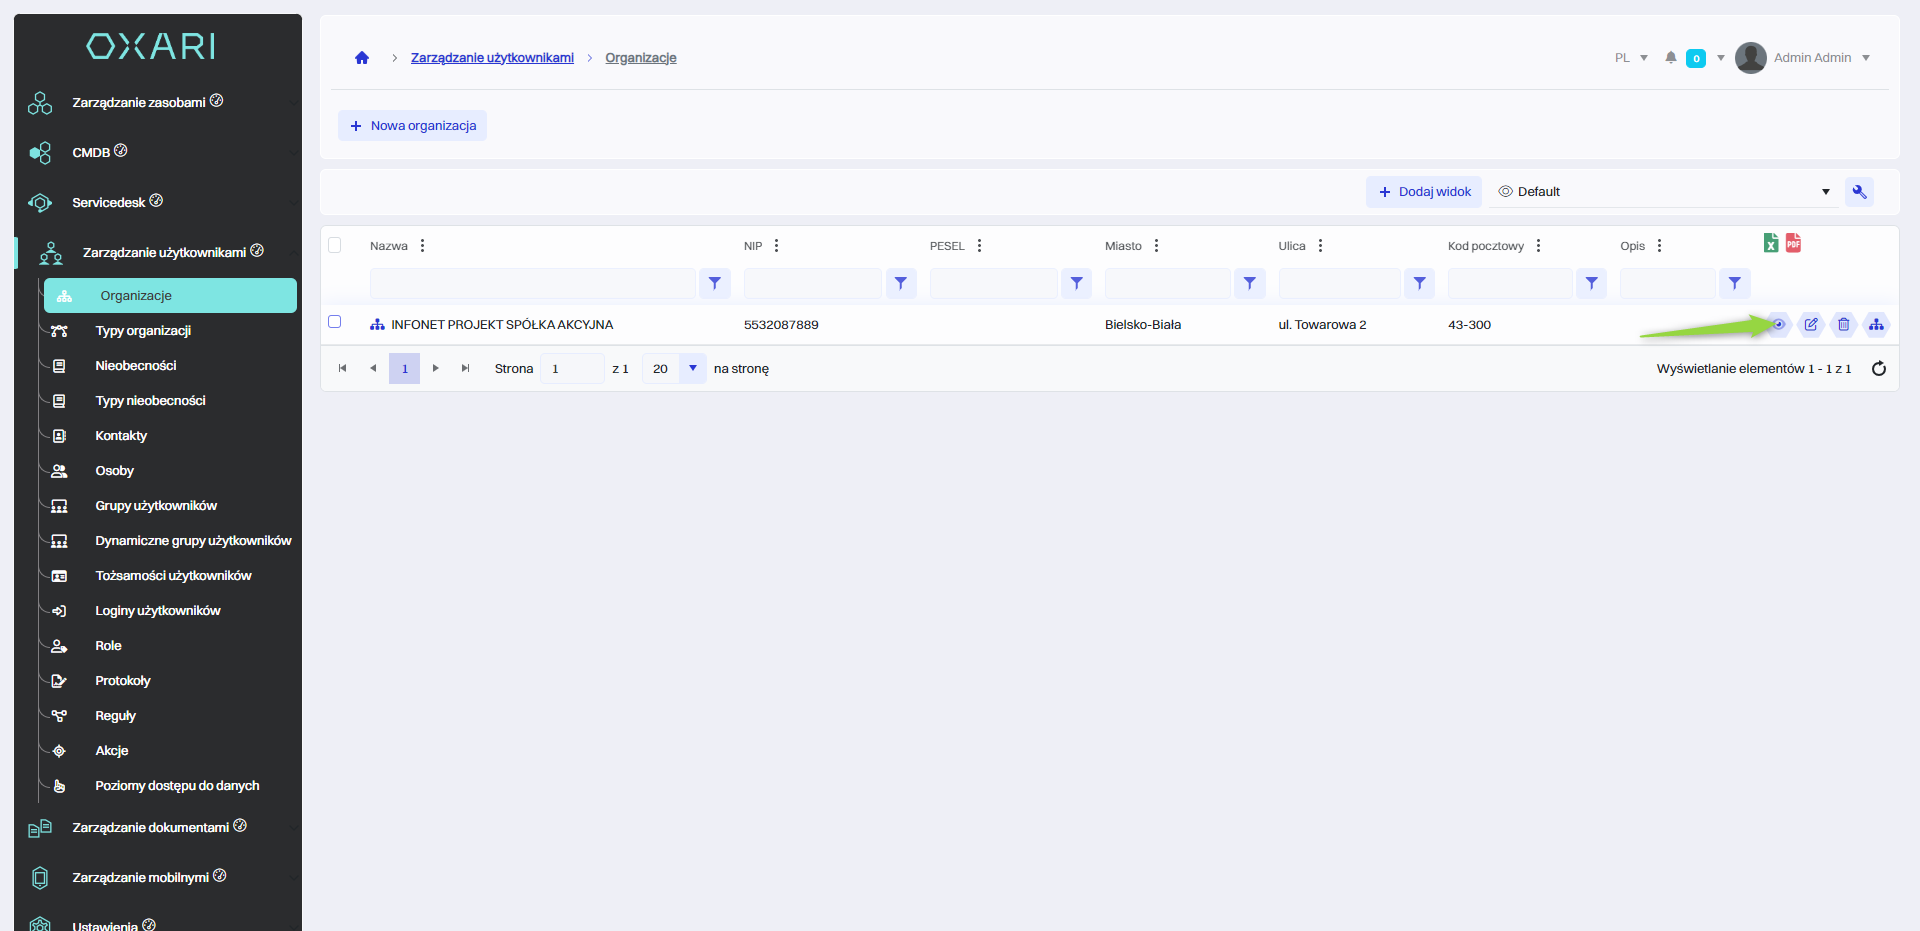Select the INFONET PROJEKT row checkbox
Image resolution: width=1920 pixels, height=931 pixels.
335,322
